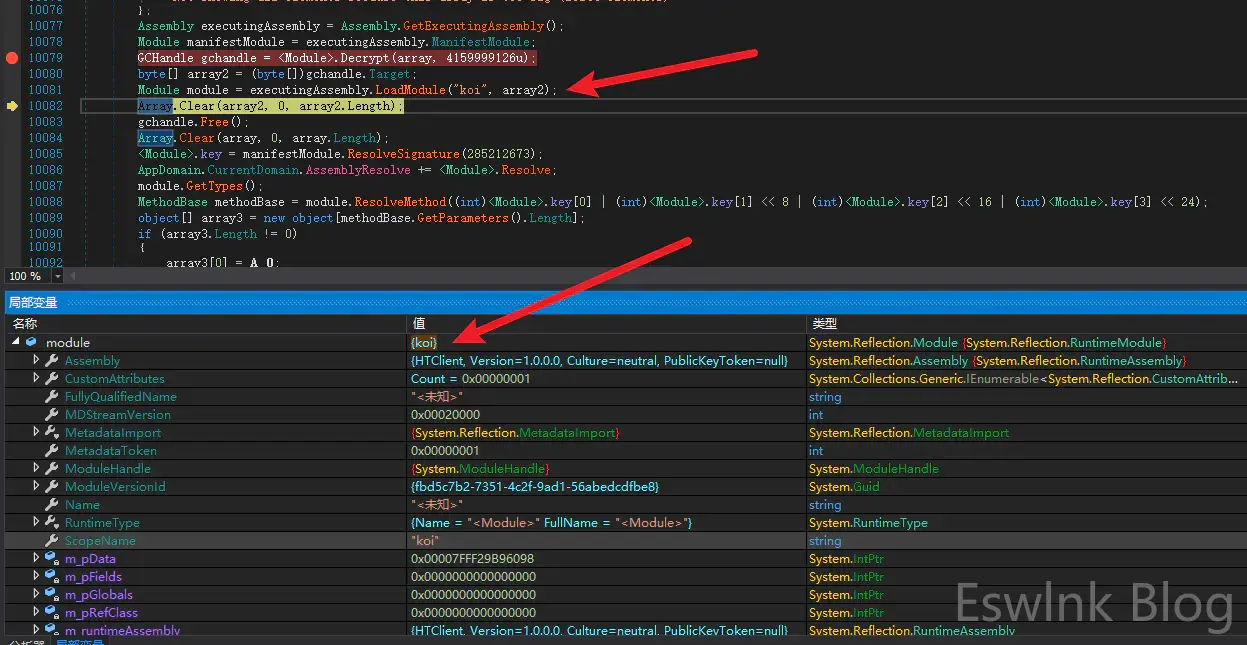Click the yellow current-statement arrow in the gutter
Screen dimensions: 1247x645
pyautogui.click(x=12, y=106)
